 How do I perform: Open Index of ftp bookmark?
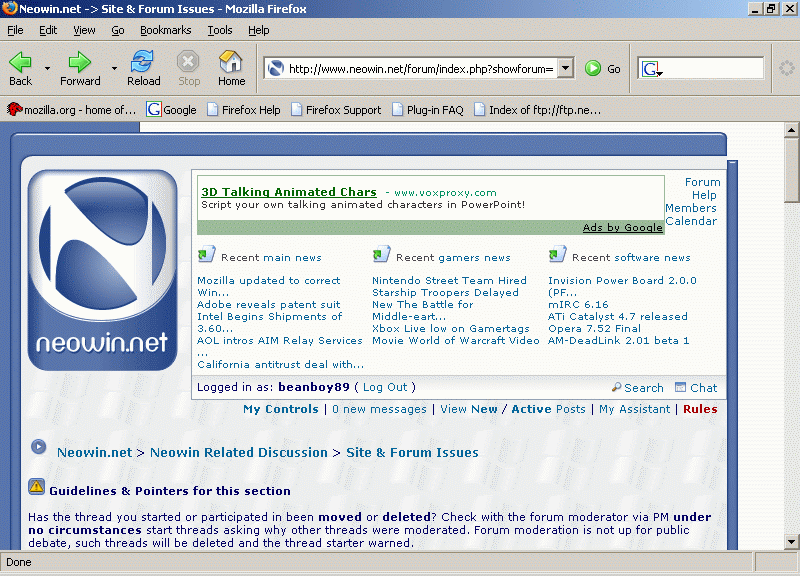click(537, 110)
